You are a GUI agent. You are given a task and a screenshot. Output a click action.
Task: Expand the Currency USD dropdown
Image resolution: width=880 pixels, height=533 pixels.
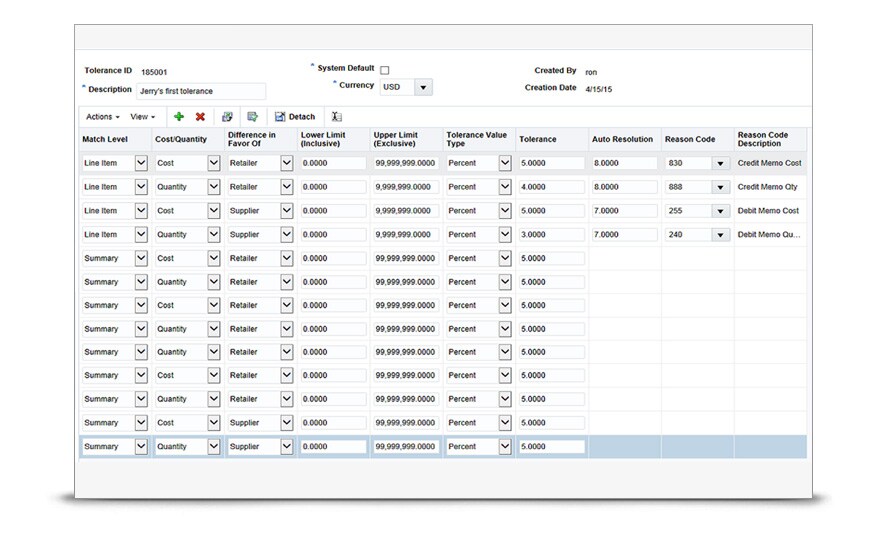(x=424, y=88)
